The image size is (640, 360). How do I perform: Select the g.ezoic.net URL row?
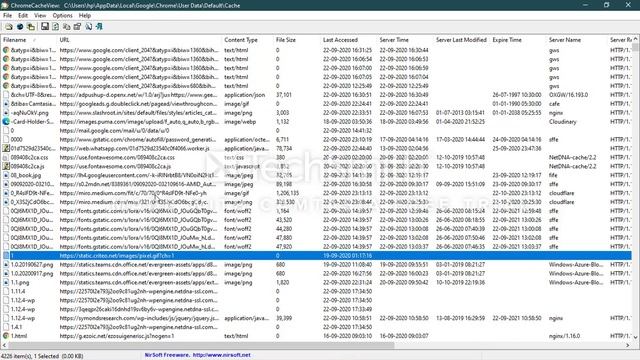point(117,336)
